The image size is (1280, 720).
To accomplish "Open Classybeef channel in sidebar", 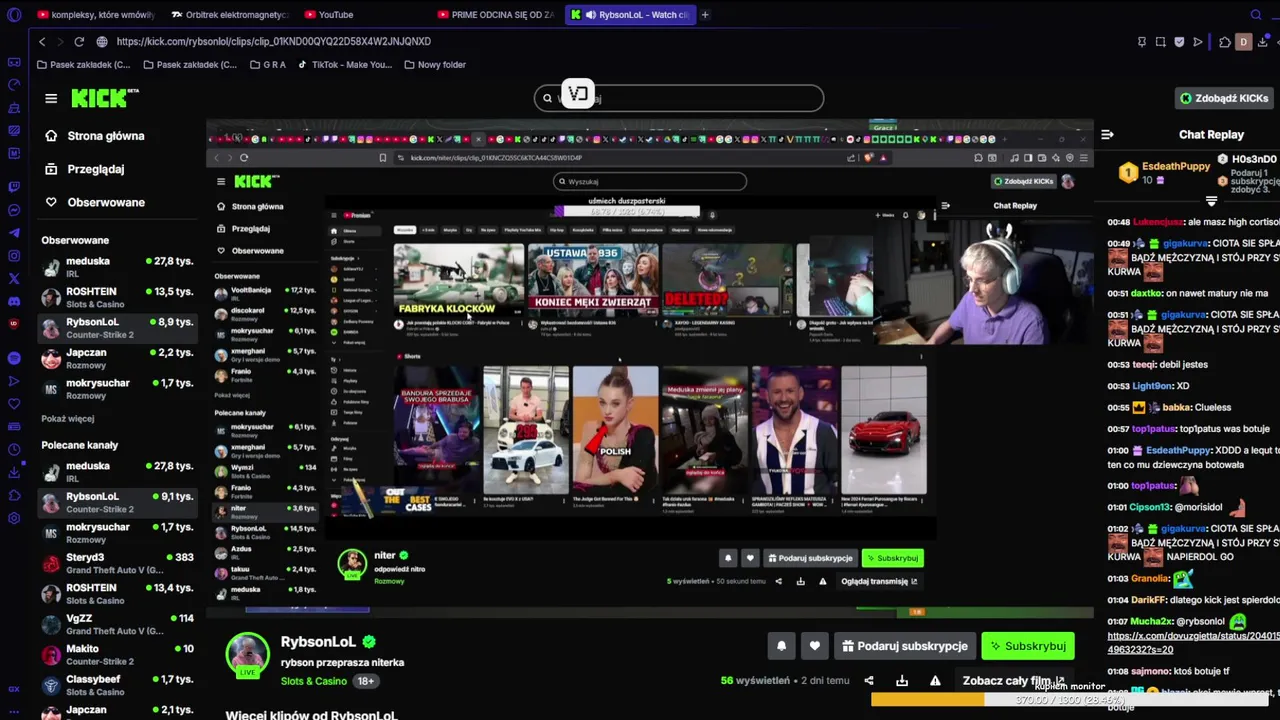I will [x=117, y=685].
